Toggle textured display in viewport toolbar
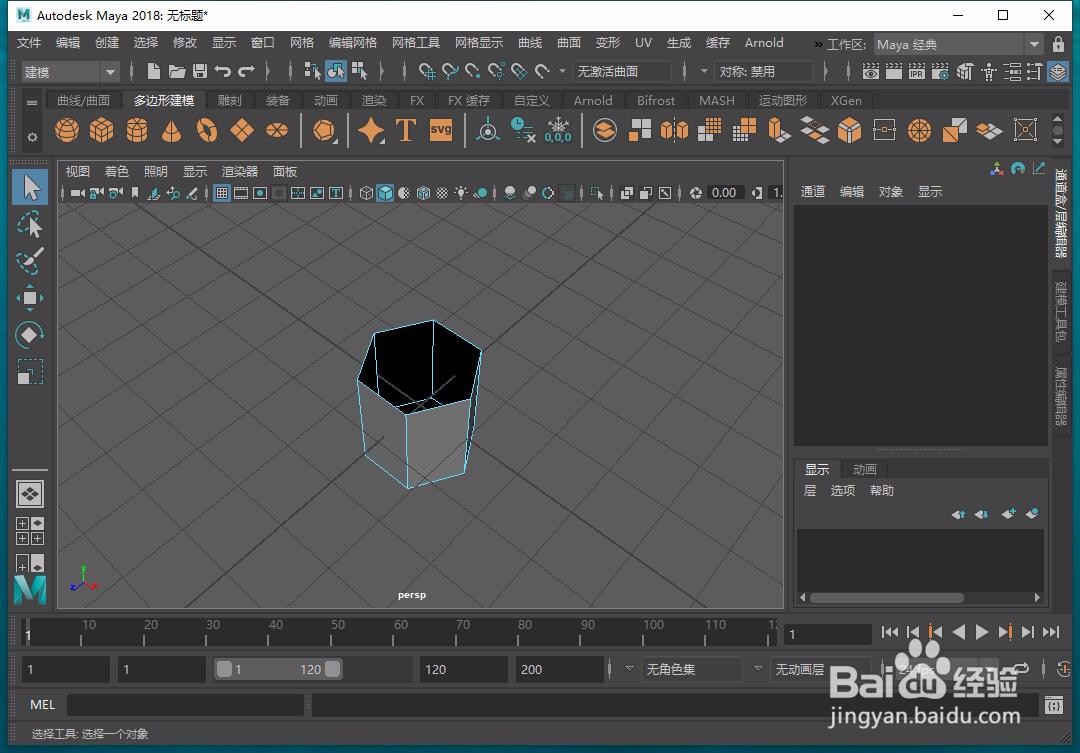Image resolution: width=1080 pixels, height=753 pixels. click(442, 193)
